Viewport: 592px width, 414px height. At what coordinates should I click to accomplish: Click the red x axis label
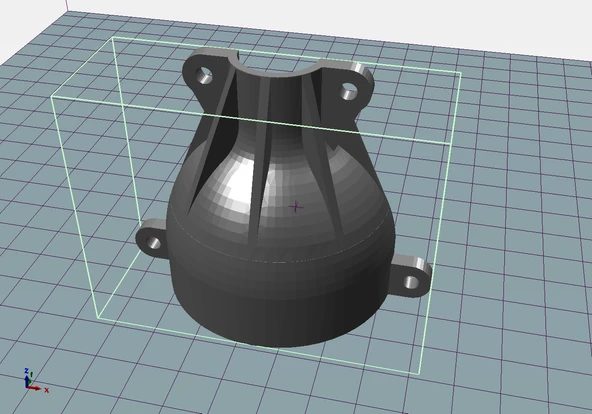[46, 390]
